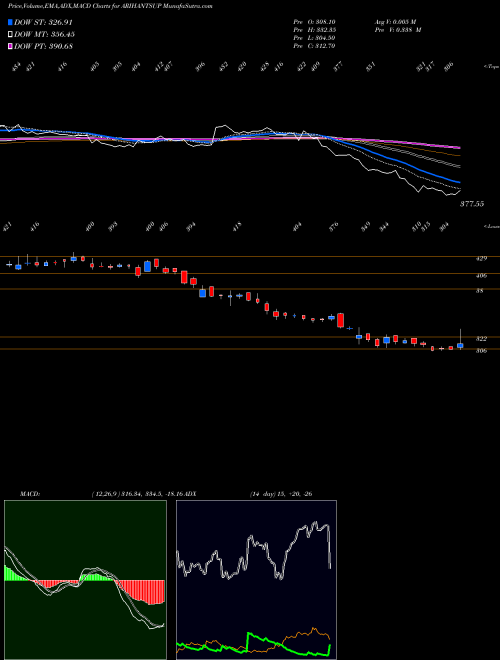This screenshot has width=500, height=660.
Task: Click the MACD: heading label
Action: [x=30, y=494]
